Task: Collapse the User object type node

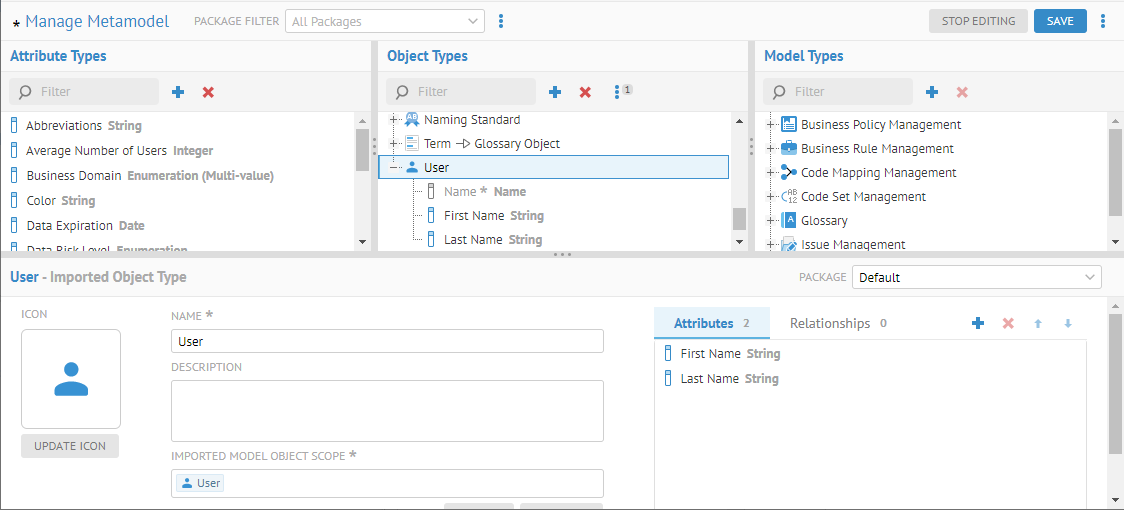Action: pos(395,168)
